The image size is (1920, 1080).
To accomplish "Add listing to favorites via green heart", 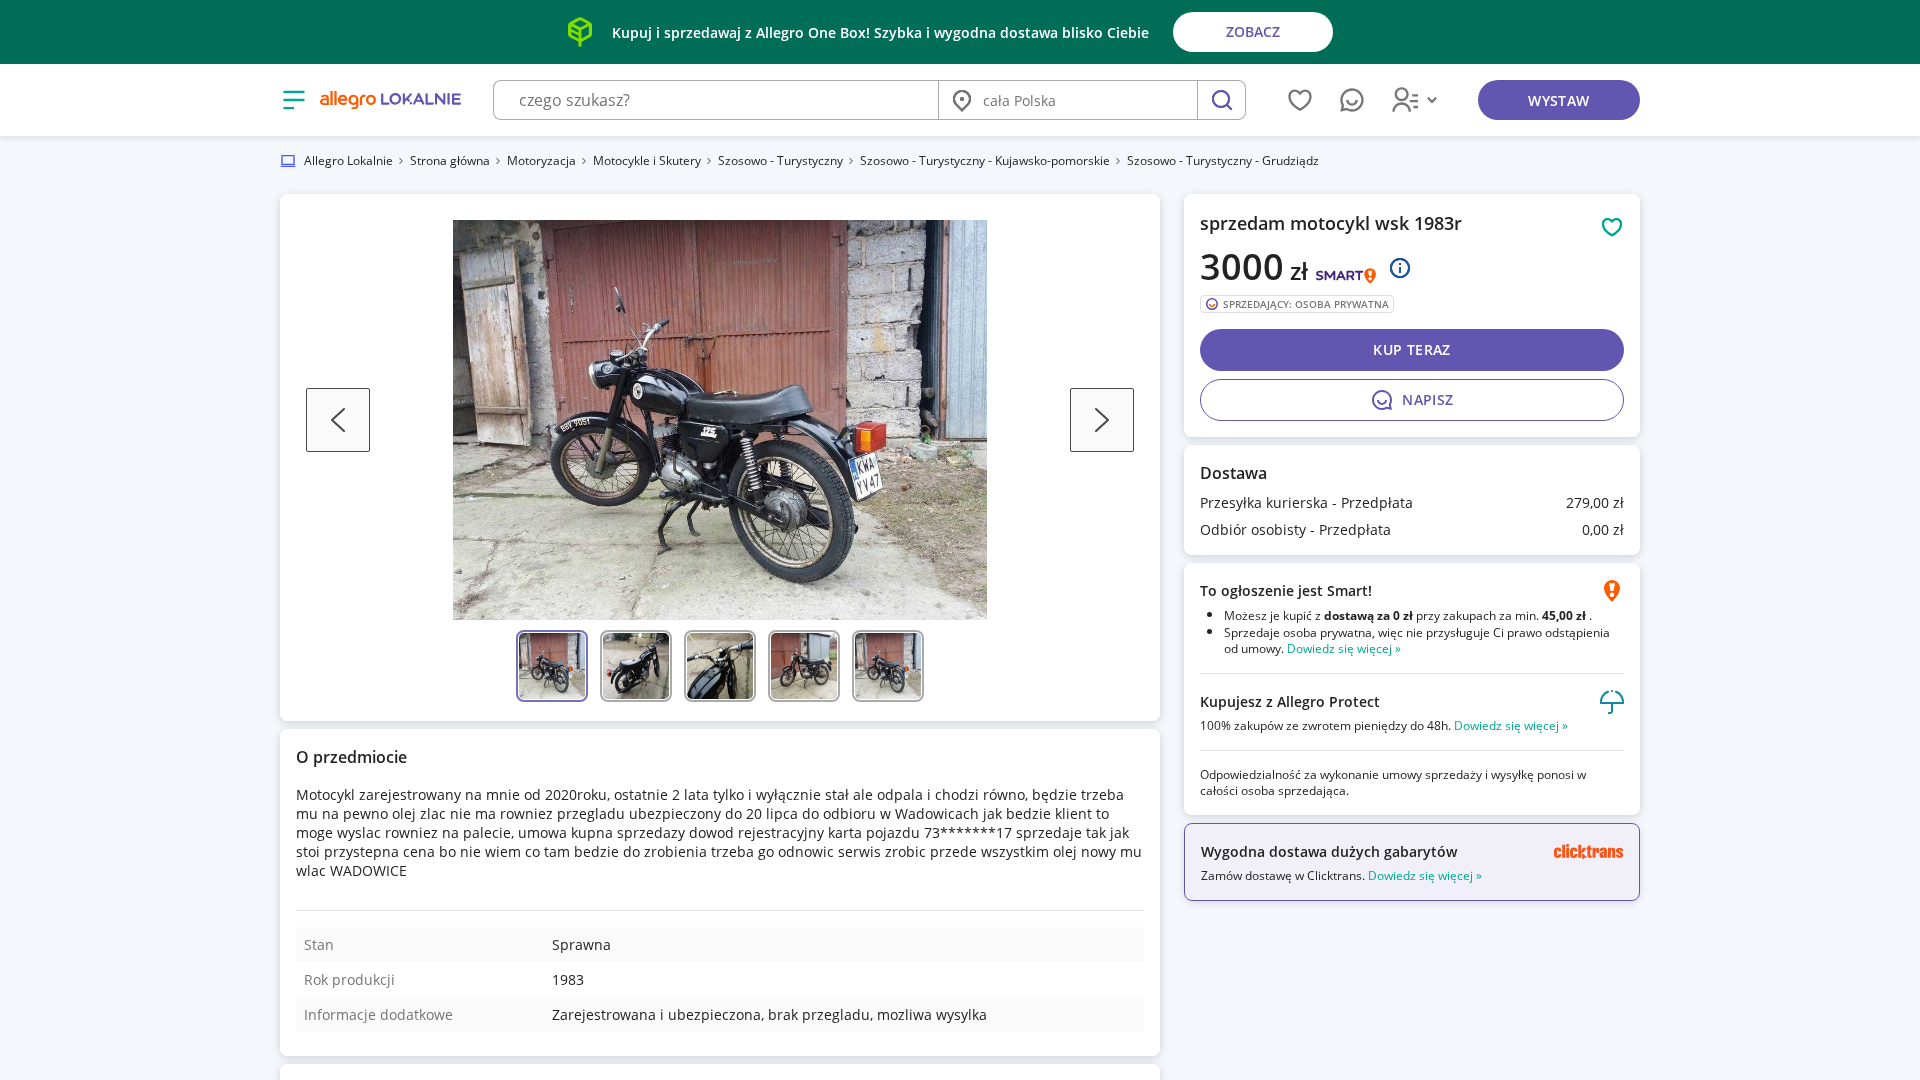I will [x=1612, y=227].
